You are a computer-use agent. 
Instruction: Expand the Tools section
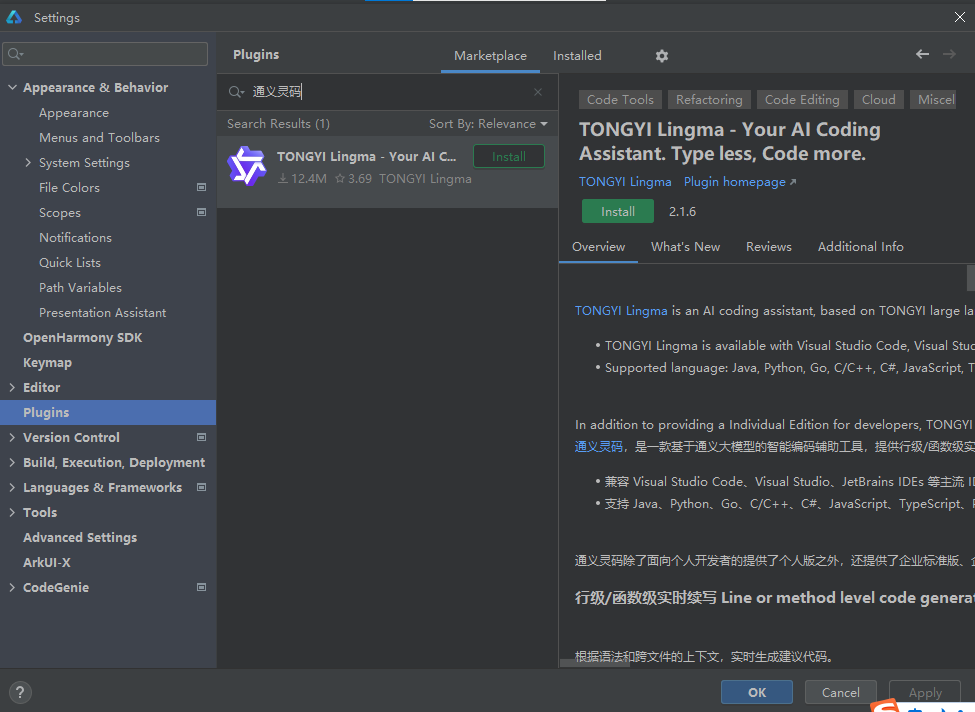[x=12, y=512]
